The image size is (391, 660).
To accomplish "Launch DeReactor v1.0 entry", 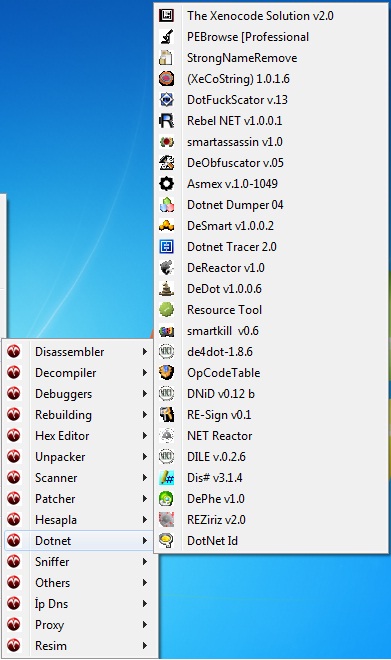I will [271, 268].
